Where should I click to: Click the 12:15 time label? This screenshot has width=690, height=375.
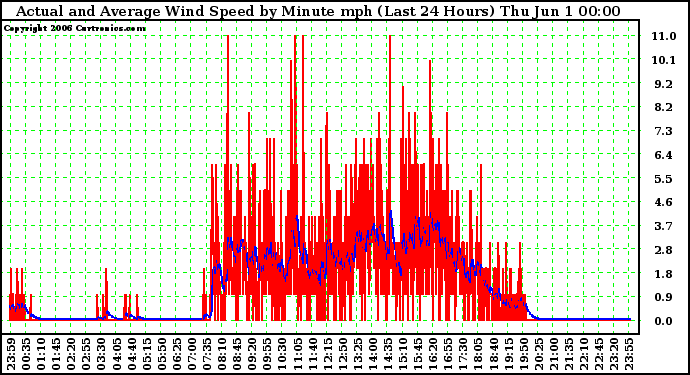point(327,354)
